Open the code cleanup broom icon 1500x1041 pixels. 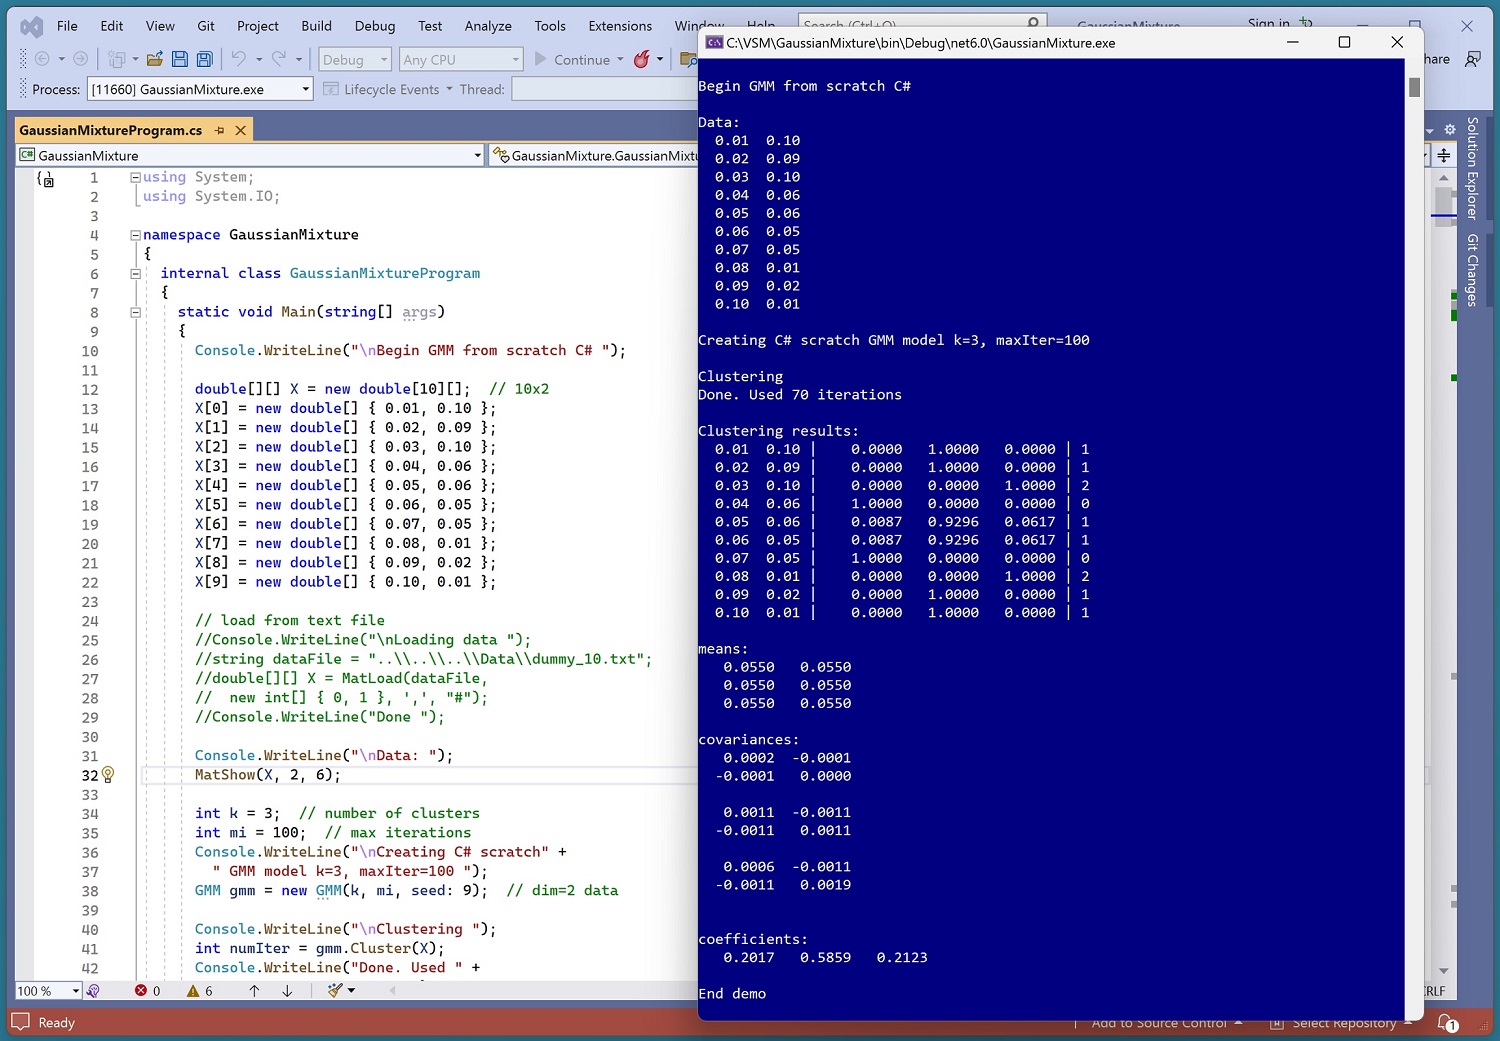click(336, 990)
